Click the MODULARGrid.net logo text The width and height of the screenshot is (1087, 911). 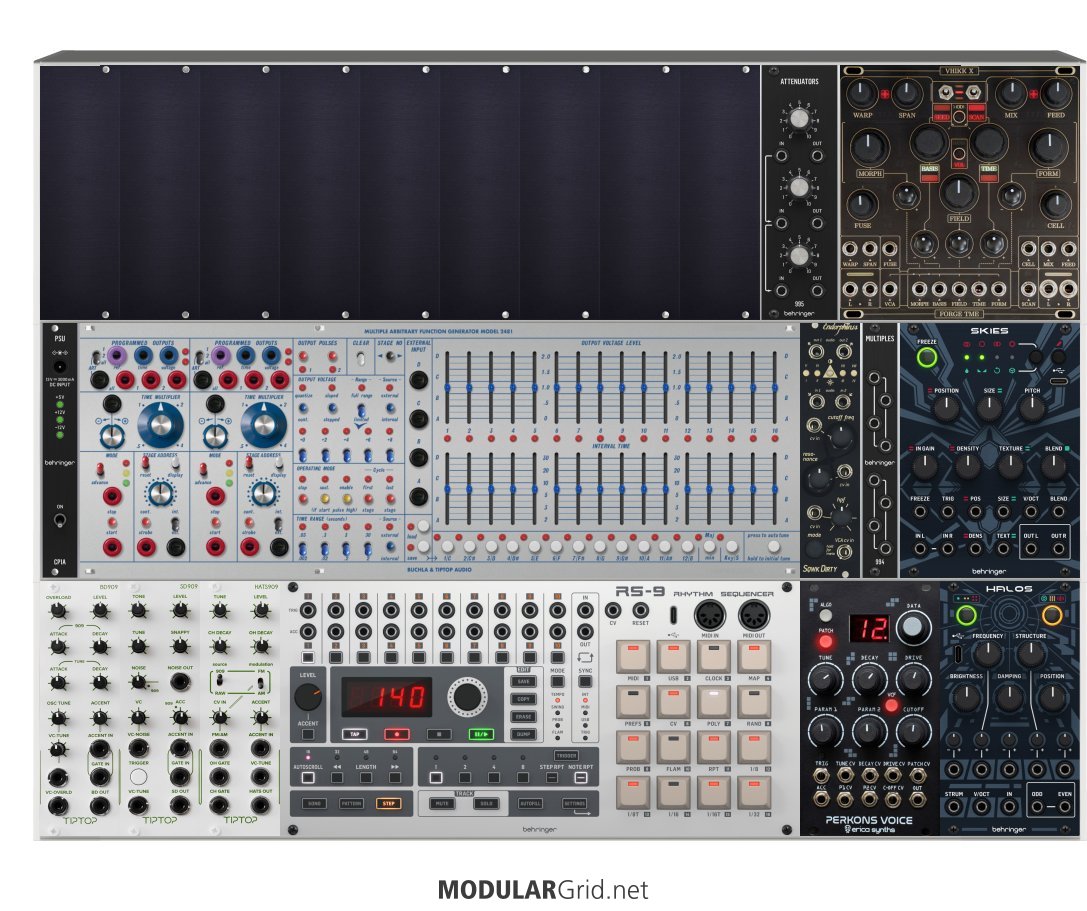click(543, 889)
